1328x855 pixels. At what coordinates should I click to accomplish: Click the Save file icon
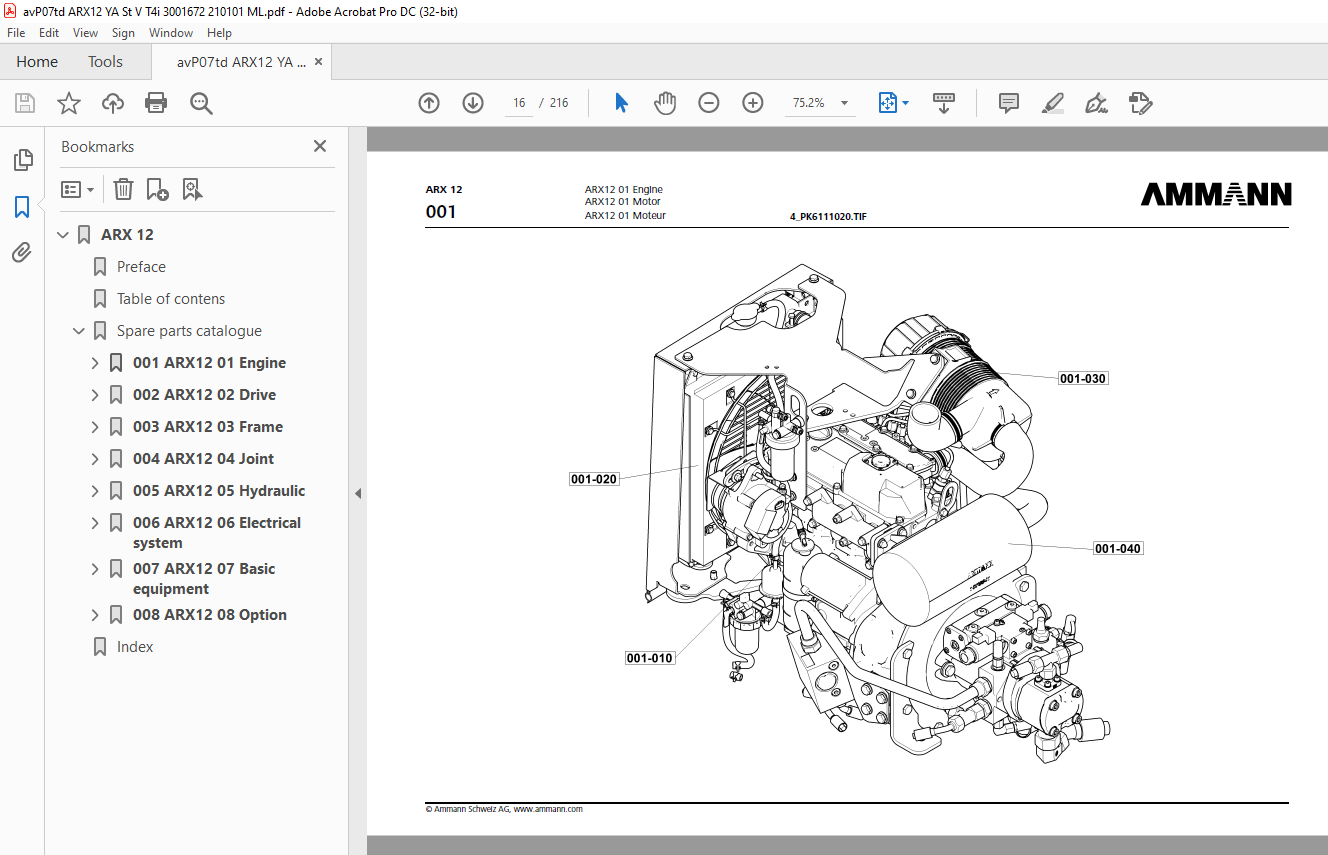click(x=25, y=103)
